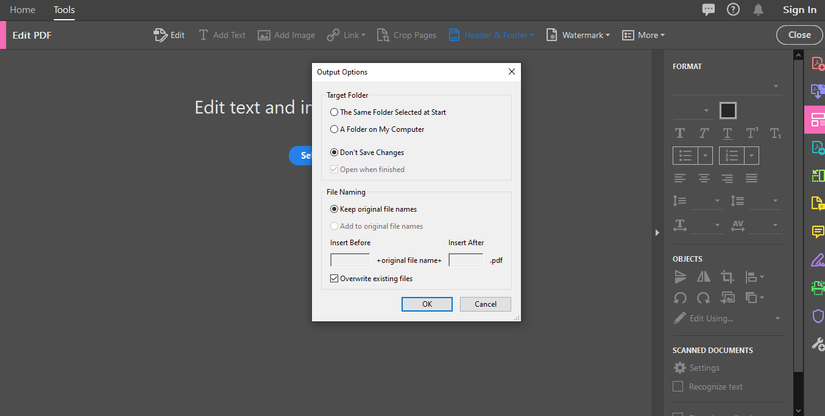Enable Recognize text checkbox
Screen dimensions: 825x416
click(x=678, y=387)
